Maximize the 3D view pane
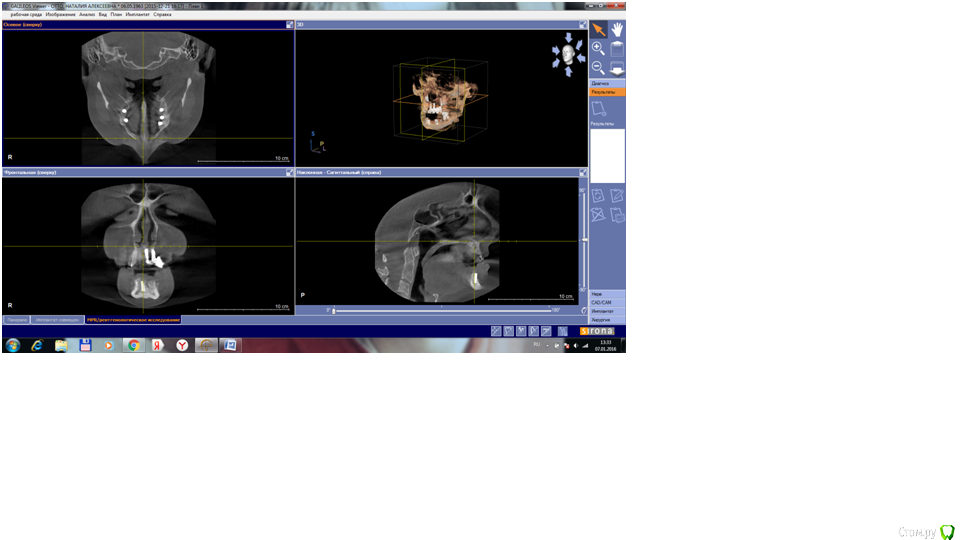960x540 pixels. [x=583, y=24]
